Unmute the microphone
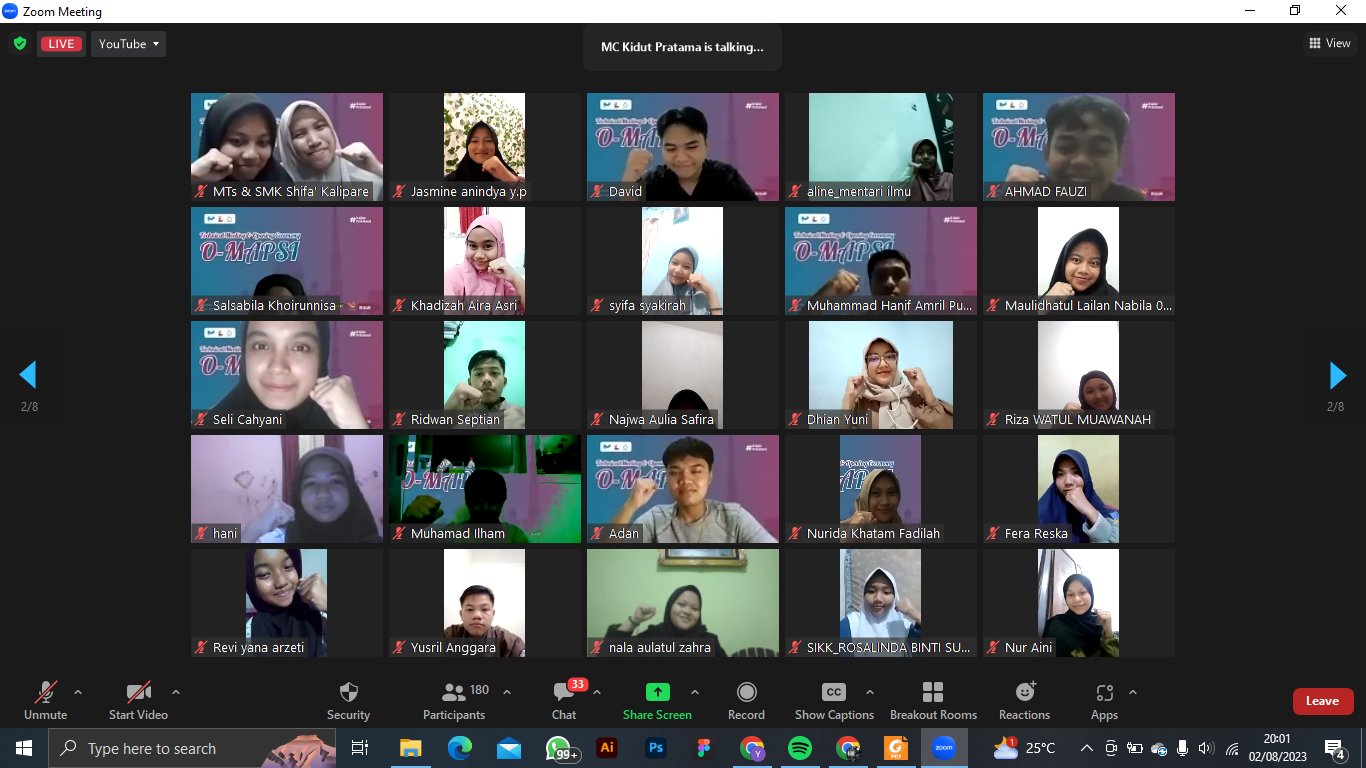The height and width of the screenshot is (768, 1366). [46, 693]
